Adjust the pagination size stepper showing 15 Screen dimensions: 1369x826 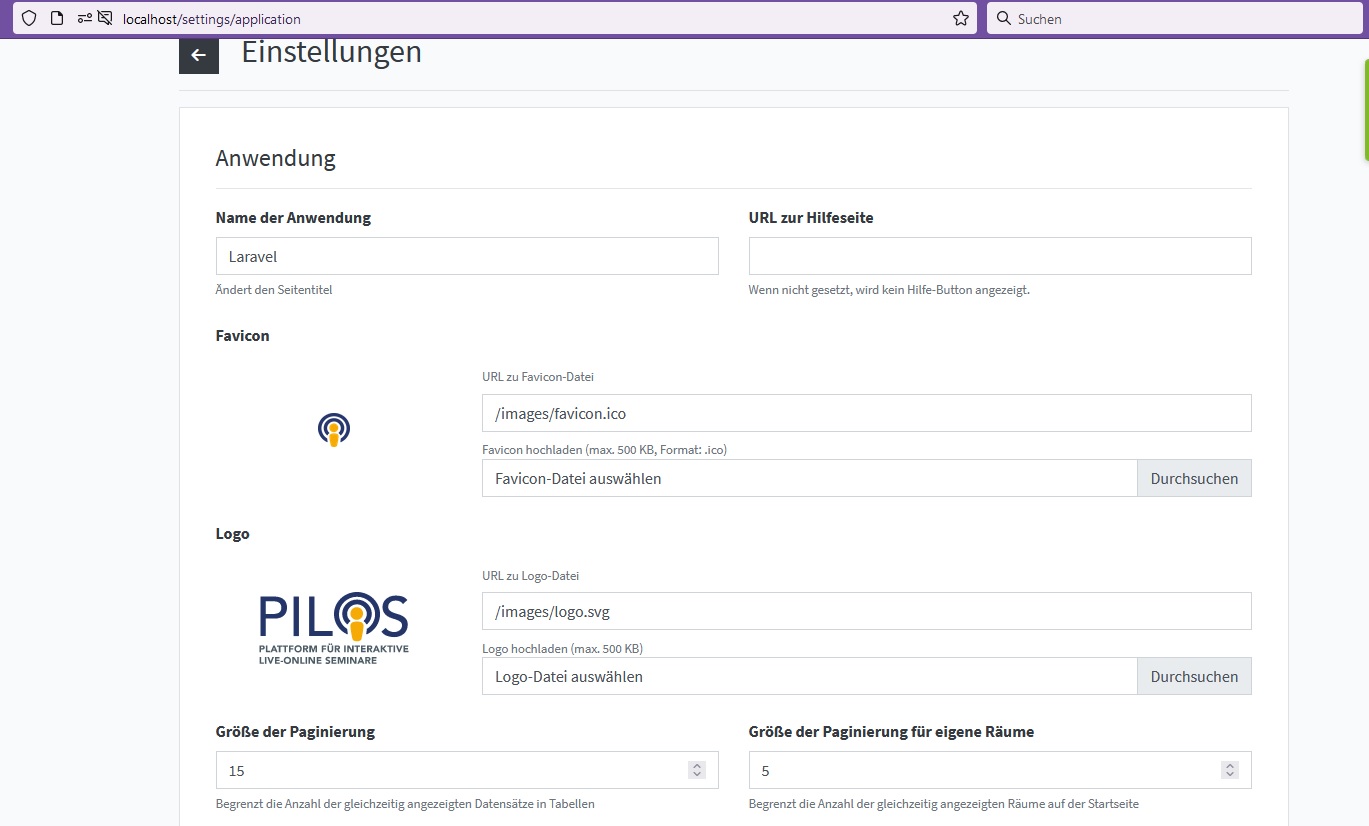[697, 770]
